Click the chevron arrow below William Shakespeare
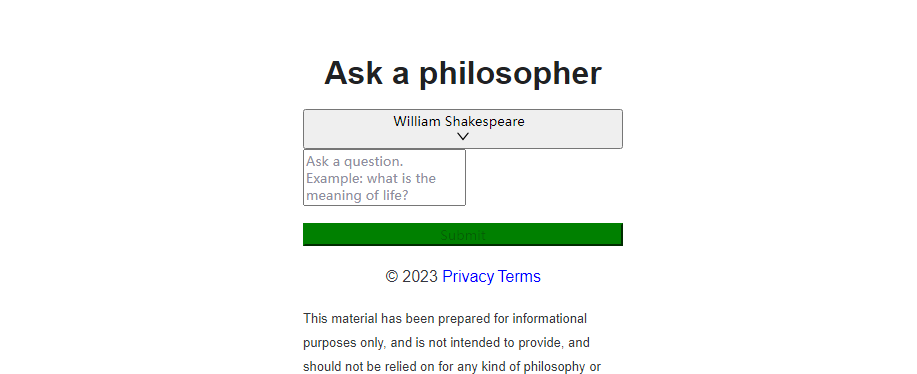Viewport: 917px width, 374px height. [x=463, y=137]
